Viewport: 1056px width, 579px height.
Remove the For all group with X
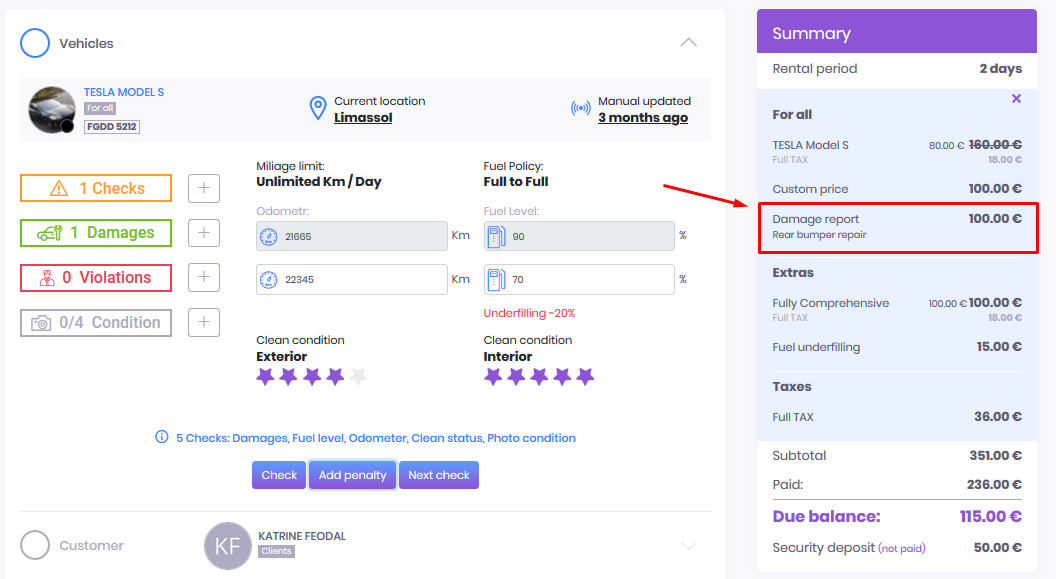pos(1016,99)
